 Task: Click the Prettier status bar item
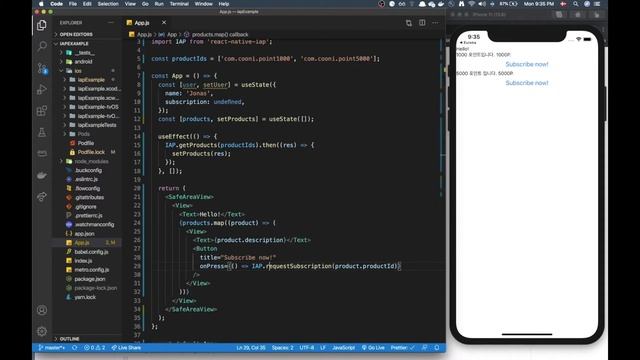(402, 348)
